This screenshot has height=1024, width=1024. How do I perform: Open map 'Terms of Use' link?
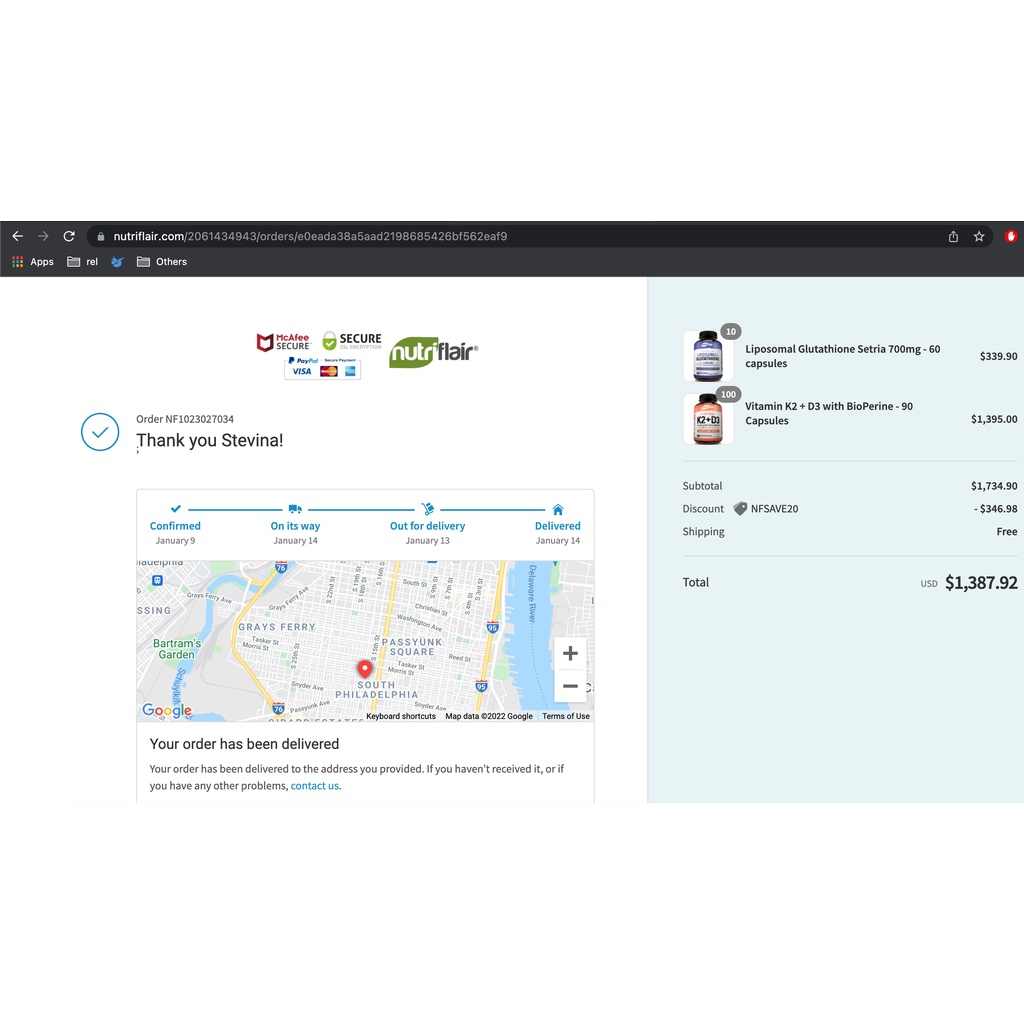point(566,716)
